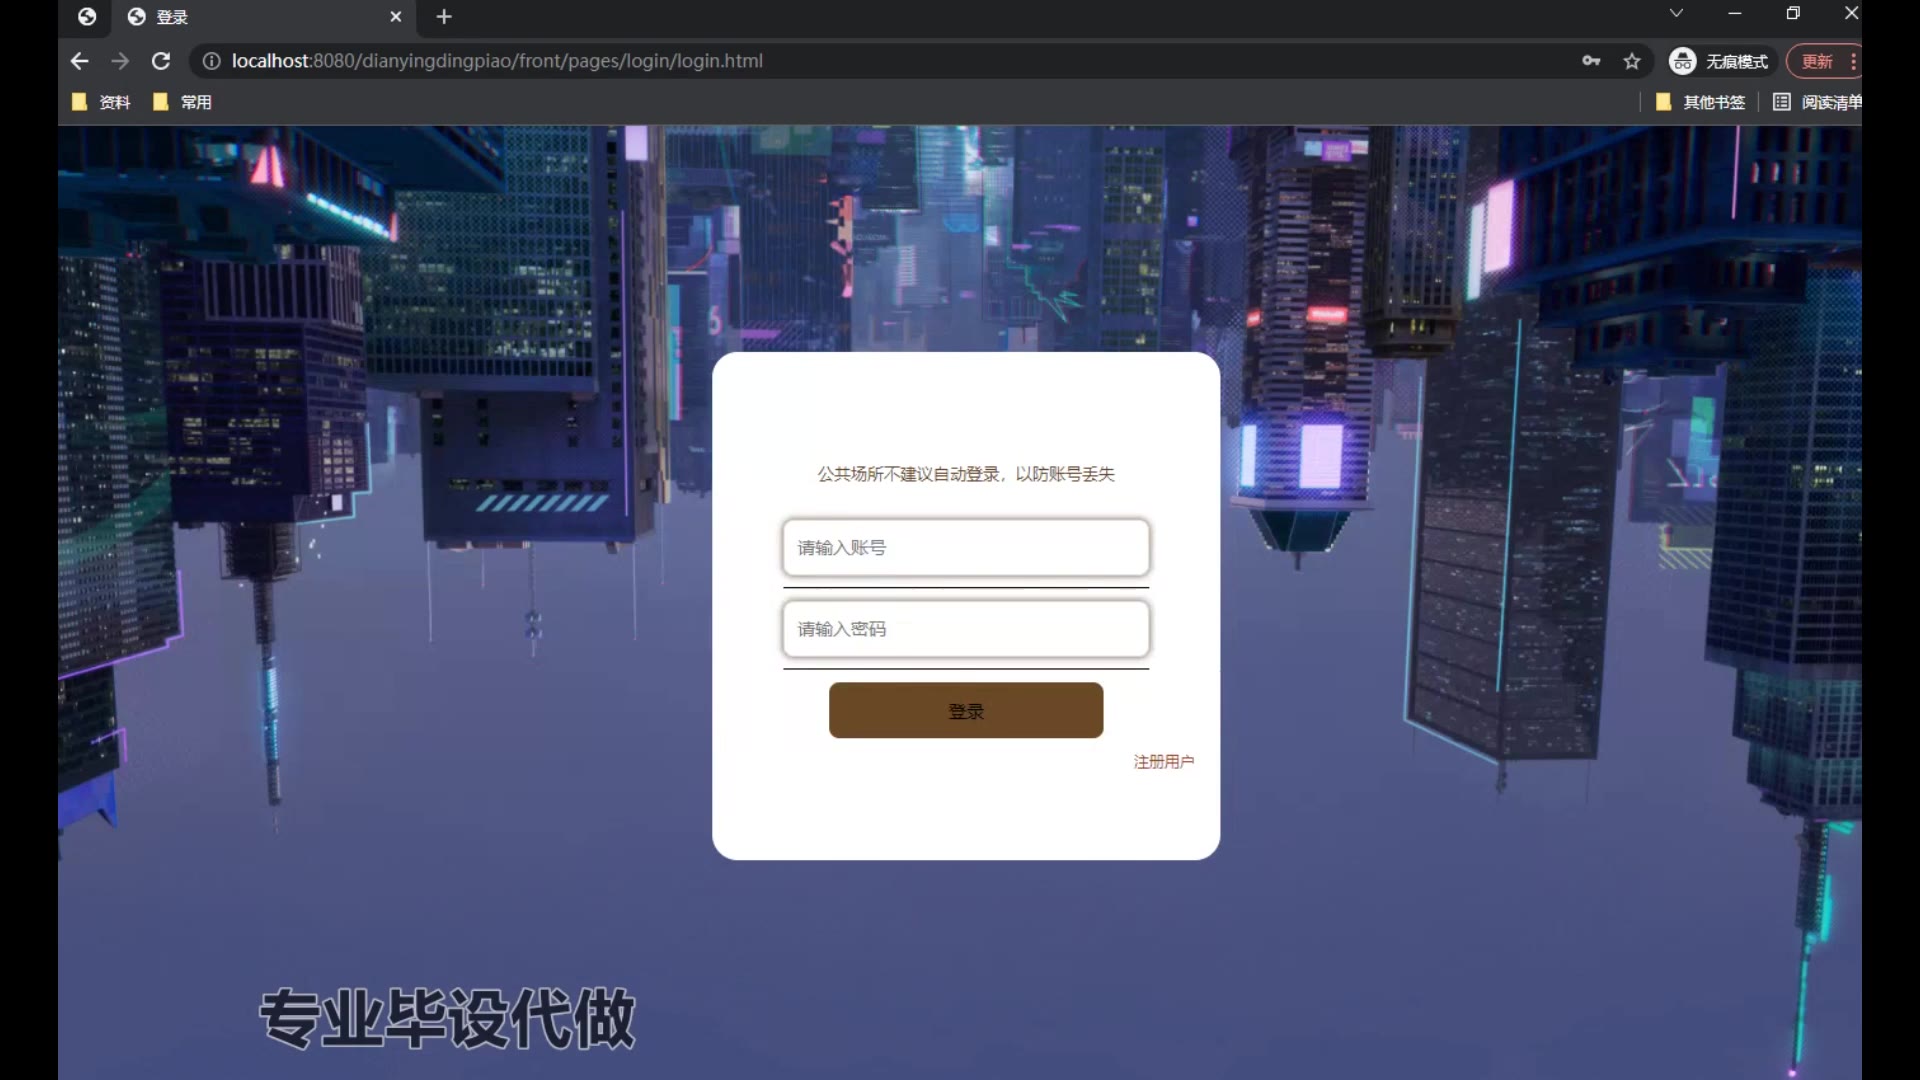Click the 请输入账号 account field
The width and height of the screenshot is (1920, 1080).
click(966, 547)
